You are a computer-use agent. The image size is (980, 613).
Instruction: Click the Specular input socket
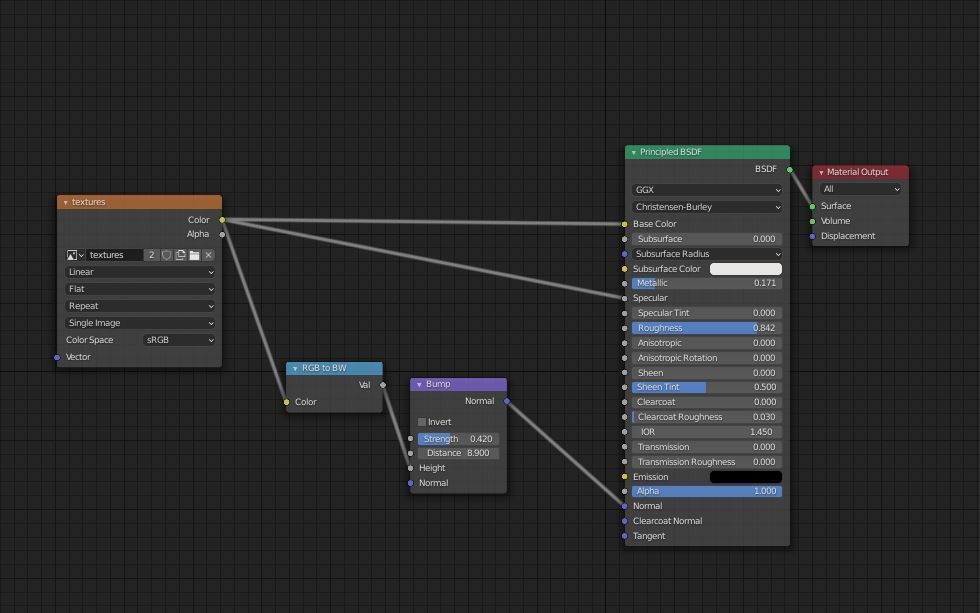coord(624,298)
